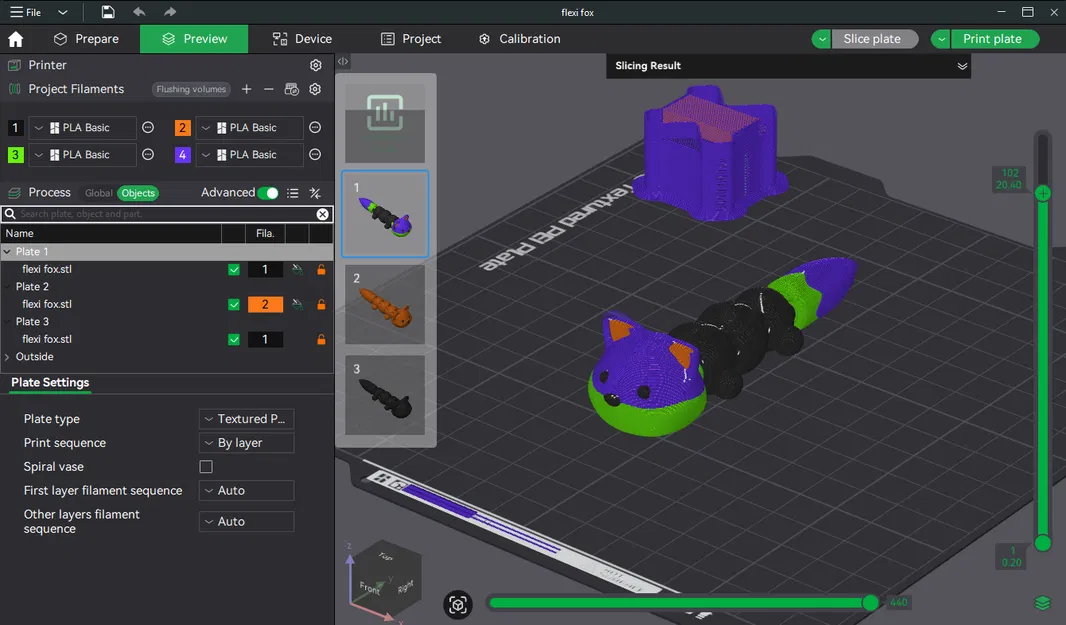Clear the search field with X
The height and width of the screenshot is (625, 1066).
click(322, 214)
